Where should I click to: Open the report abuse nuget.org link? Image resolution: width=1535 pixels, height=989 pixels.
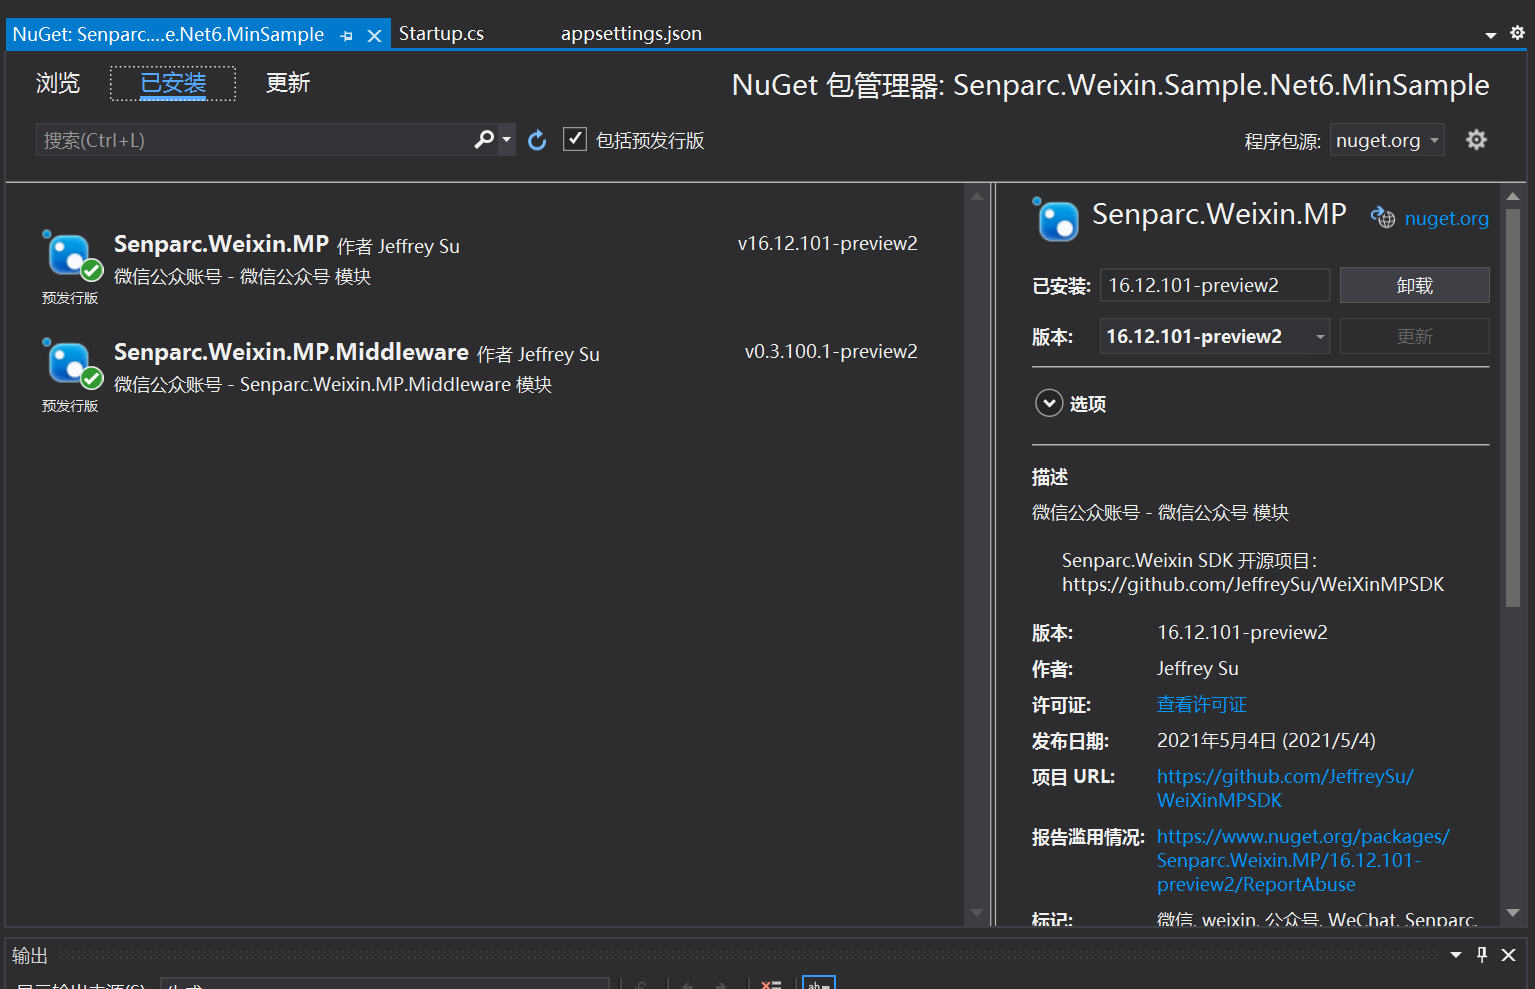(x=1303, y=860)
